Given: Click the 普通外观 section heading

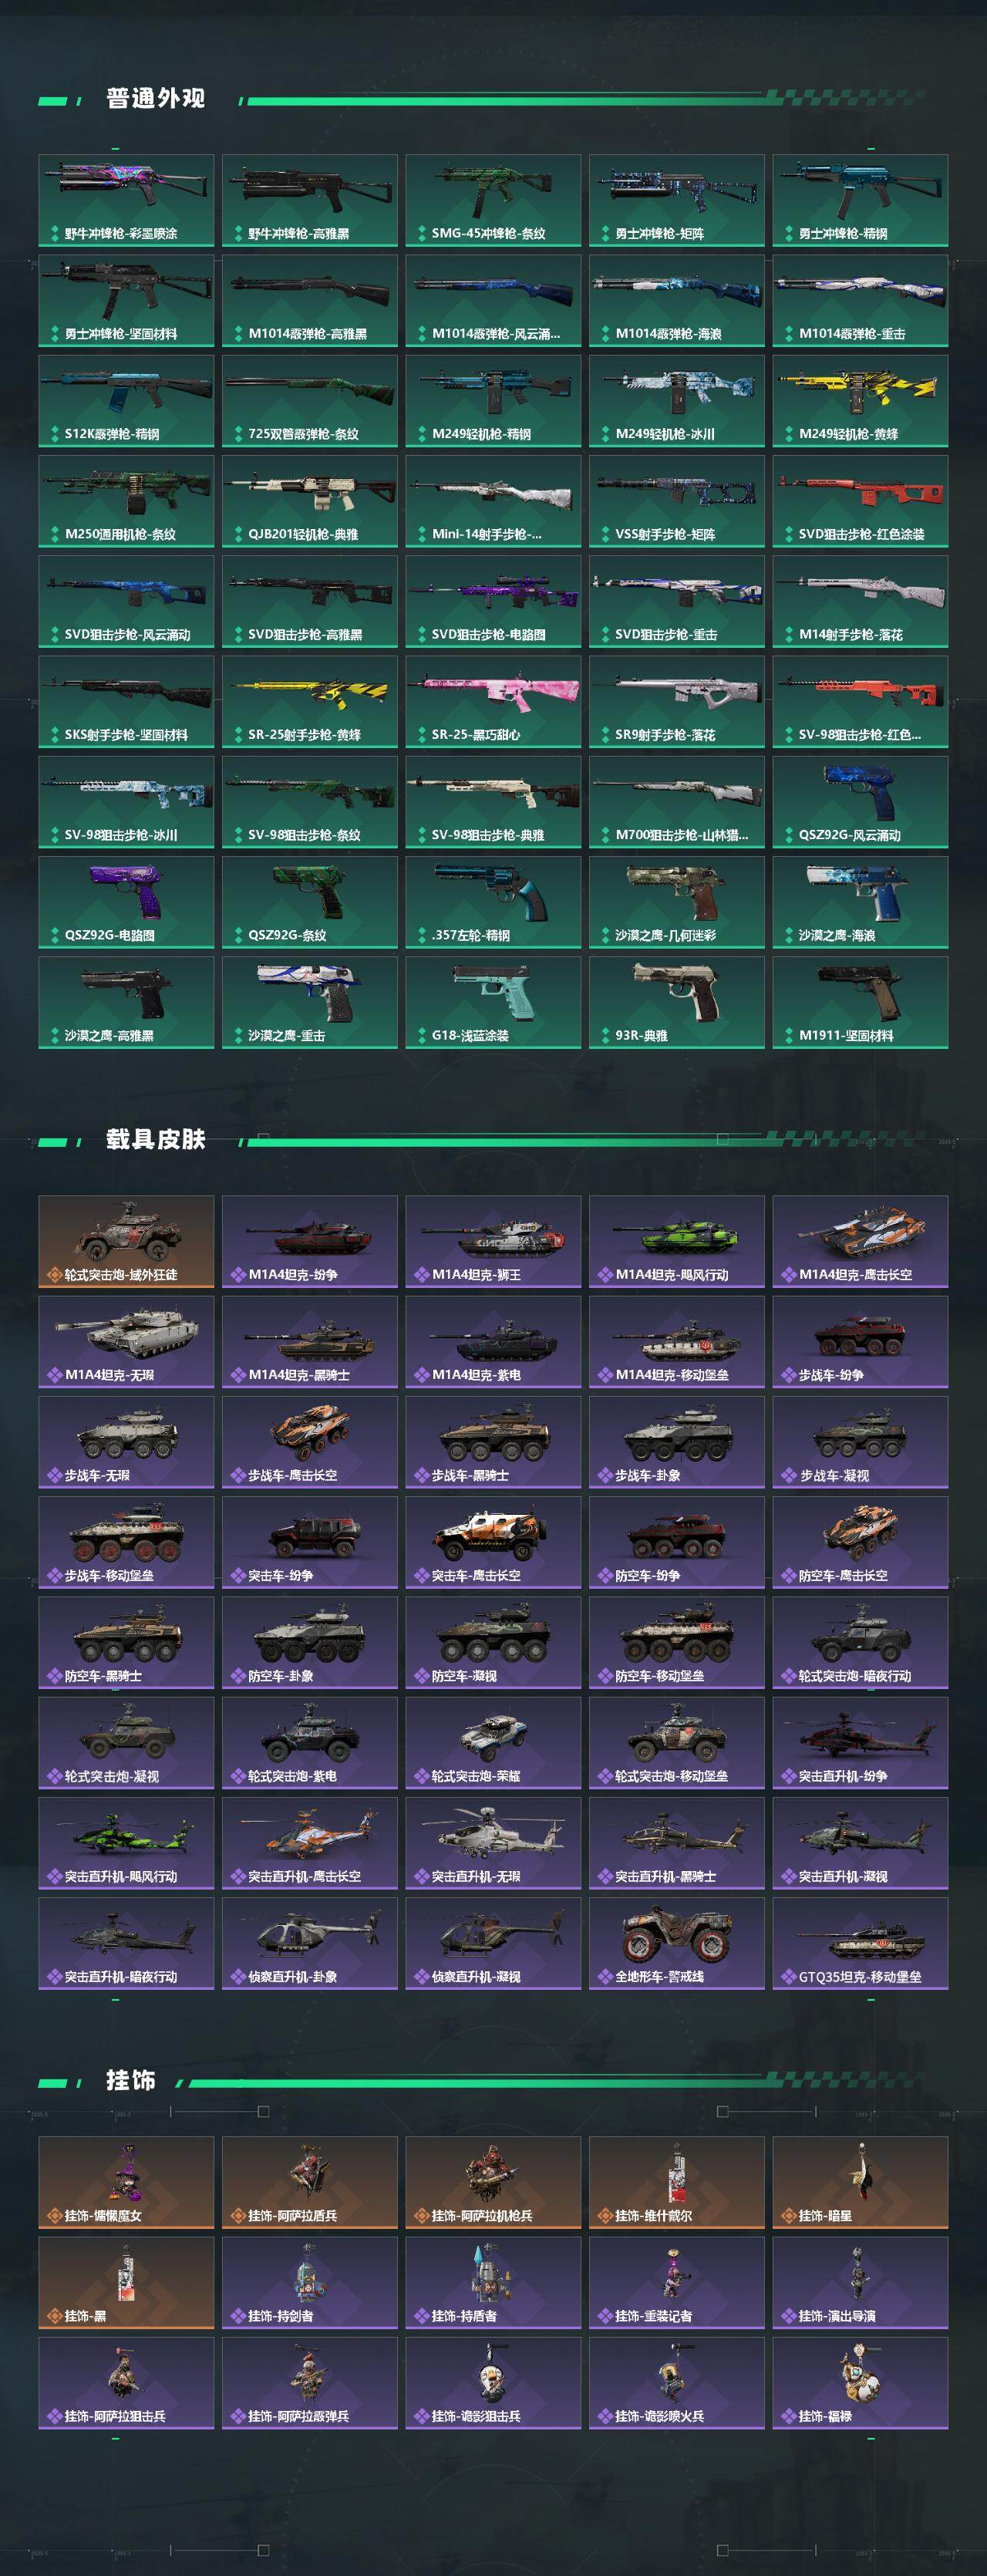Looking at the screenshot, I should [155, 99].
